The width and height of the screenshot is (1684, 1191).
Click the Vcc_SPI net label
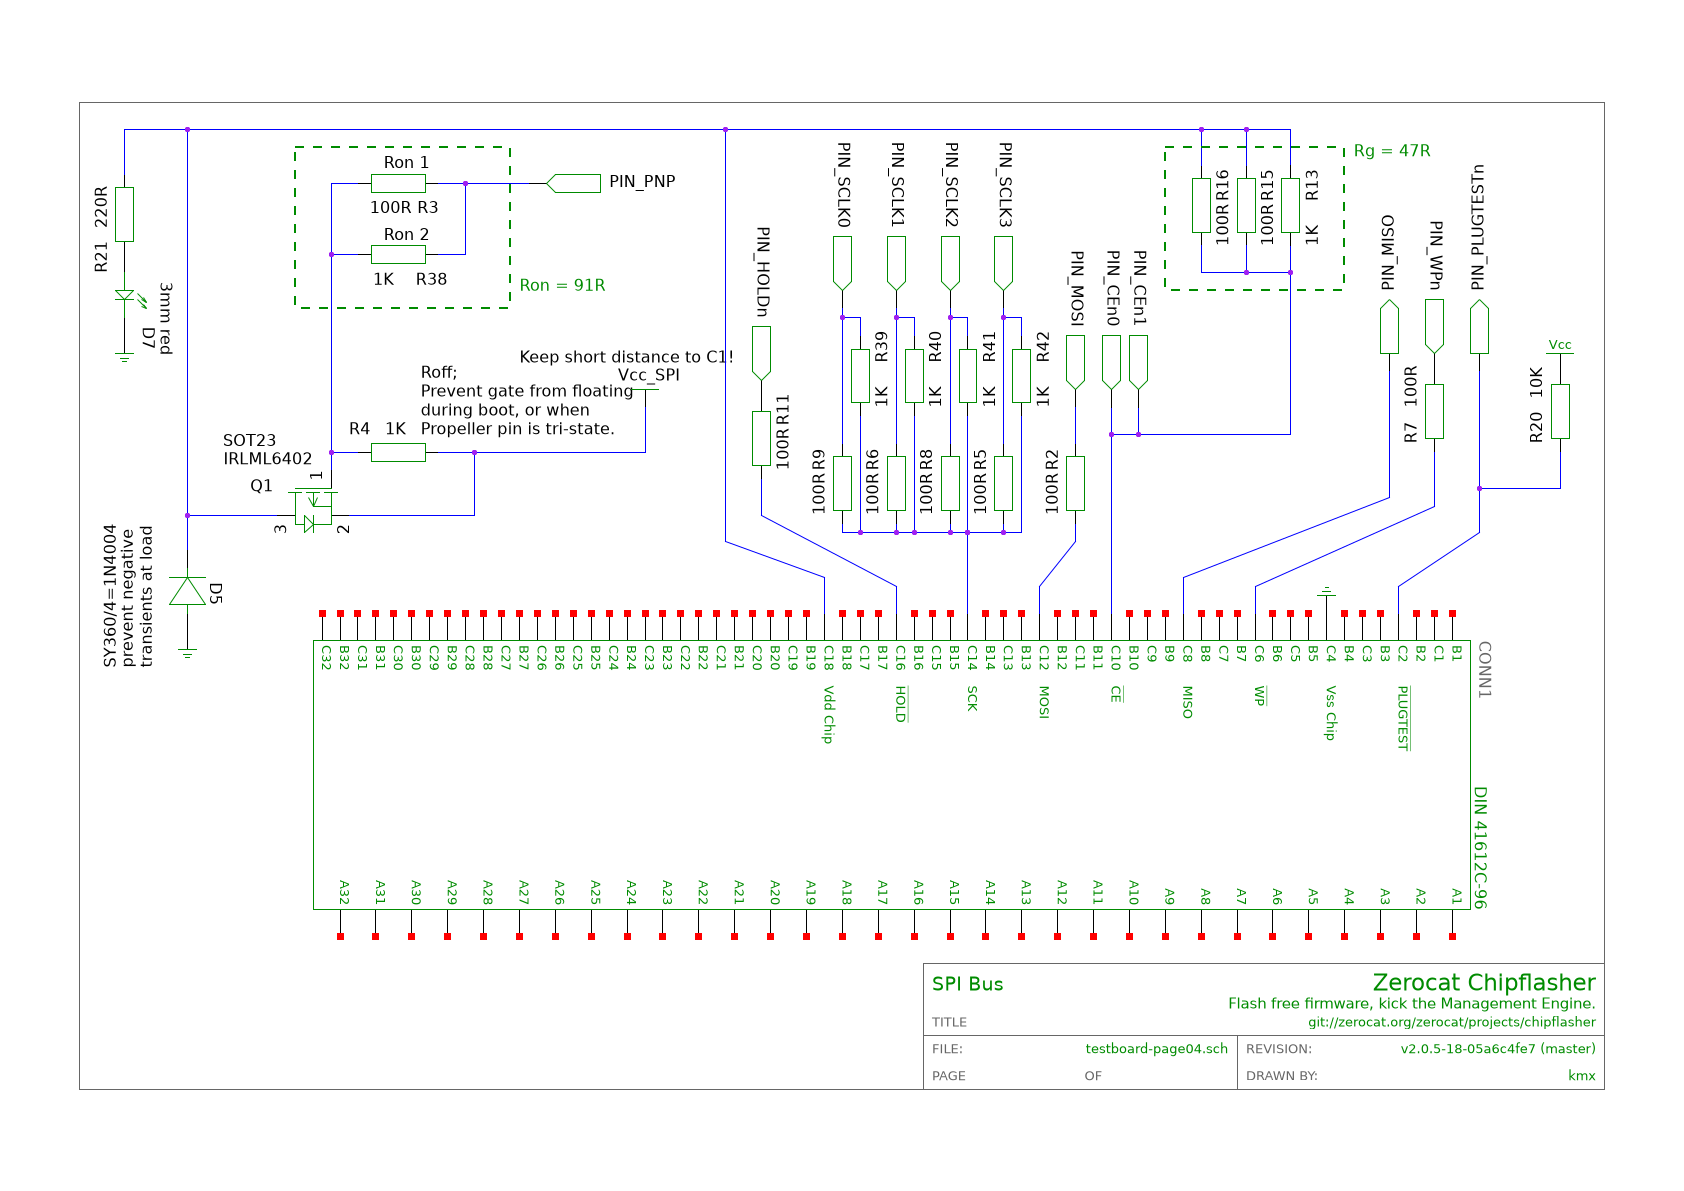[649, 375]
